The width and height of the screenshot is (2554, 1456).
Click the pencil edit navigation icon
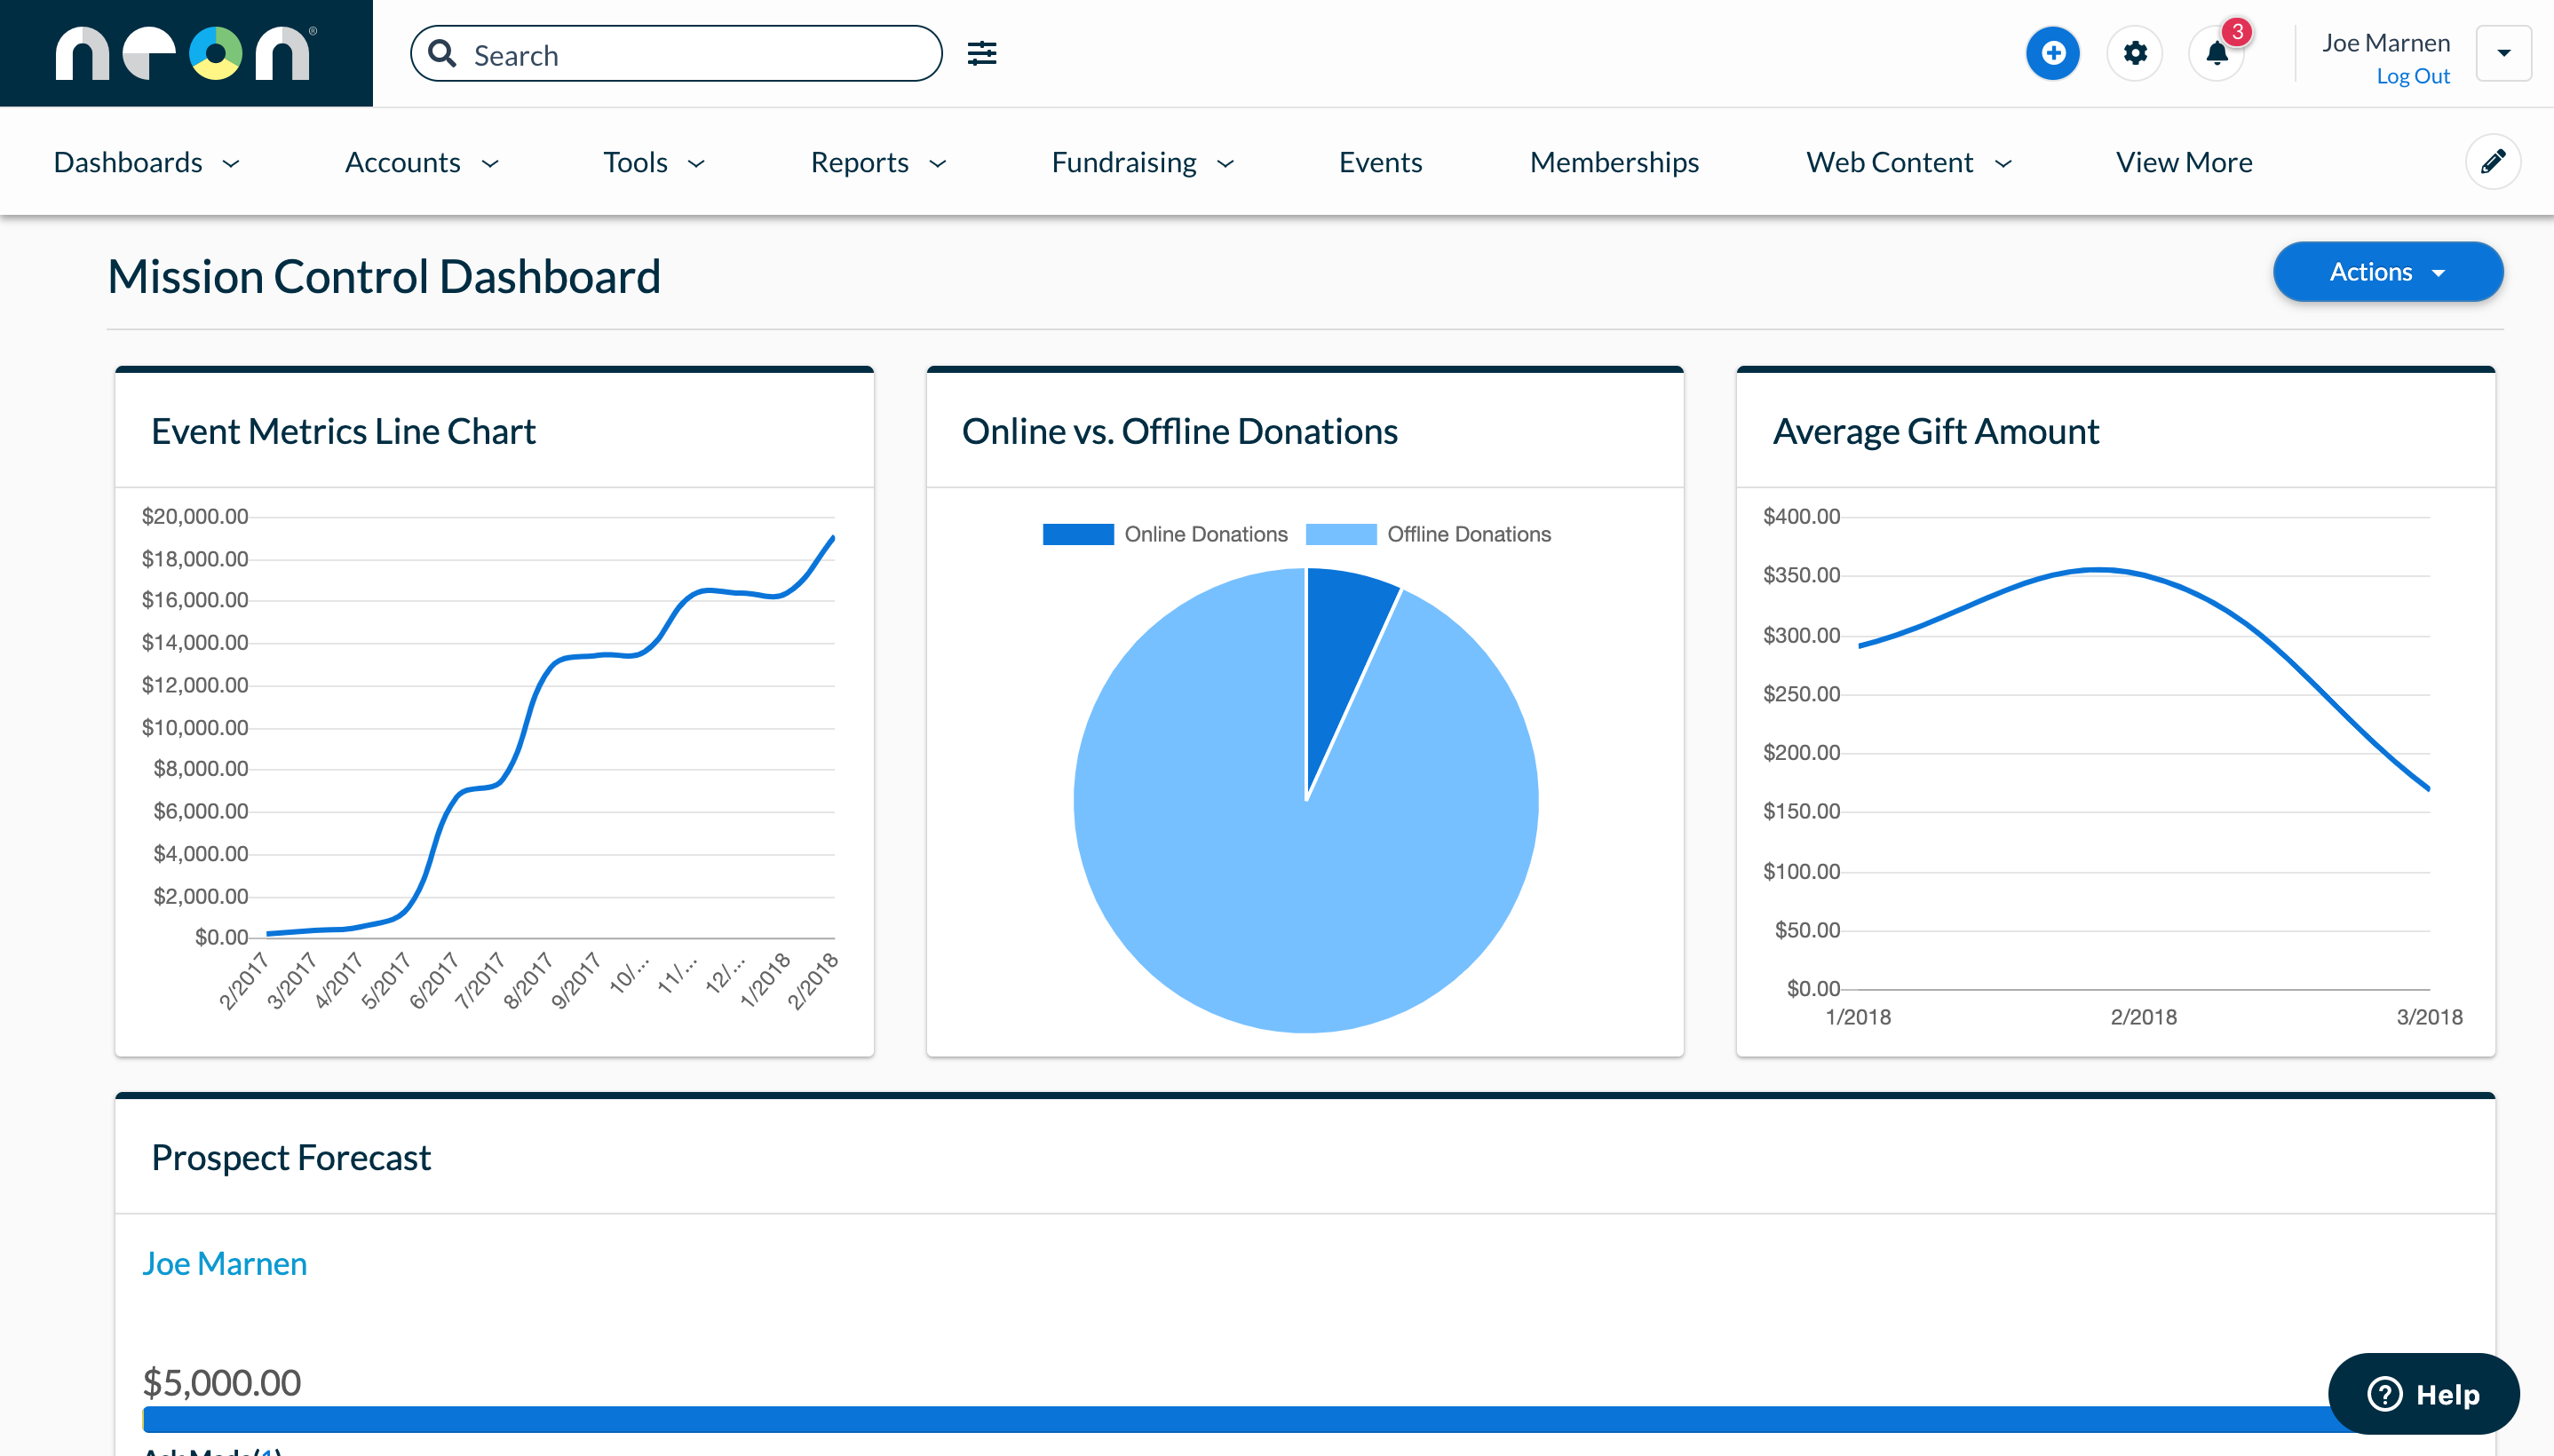pyautogui.click(x=2492, y=162)
